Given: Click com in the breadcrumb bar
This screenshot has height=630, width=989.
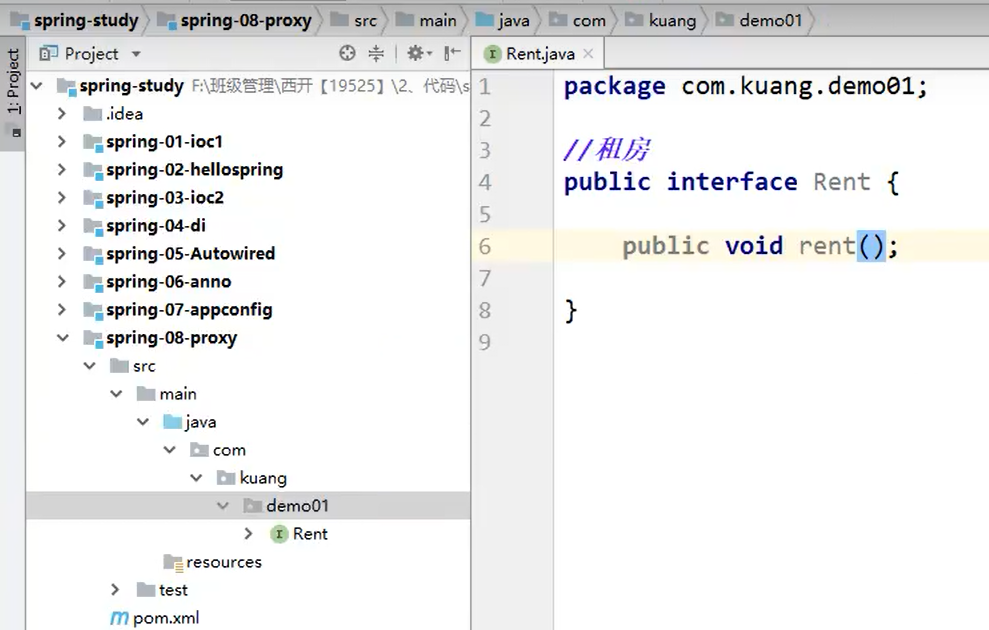Looking at the screenshot, I should point(588,20).
